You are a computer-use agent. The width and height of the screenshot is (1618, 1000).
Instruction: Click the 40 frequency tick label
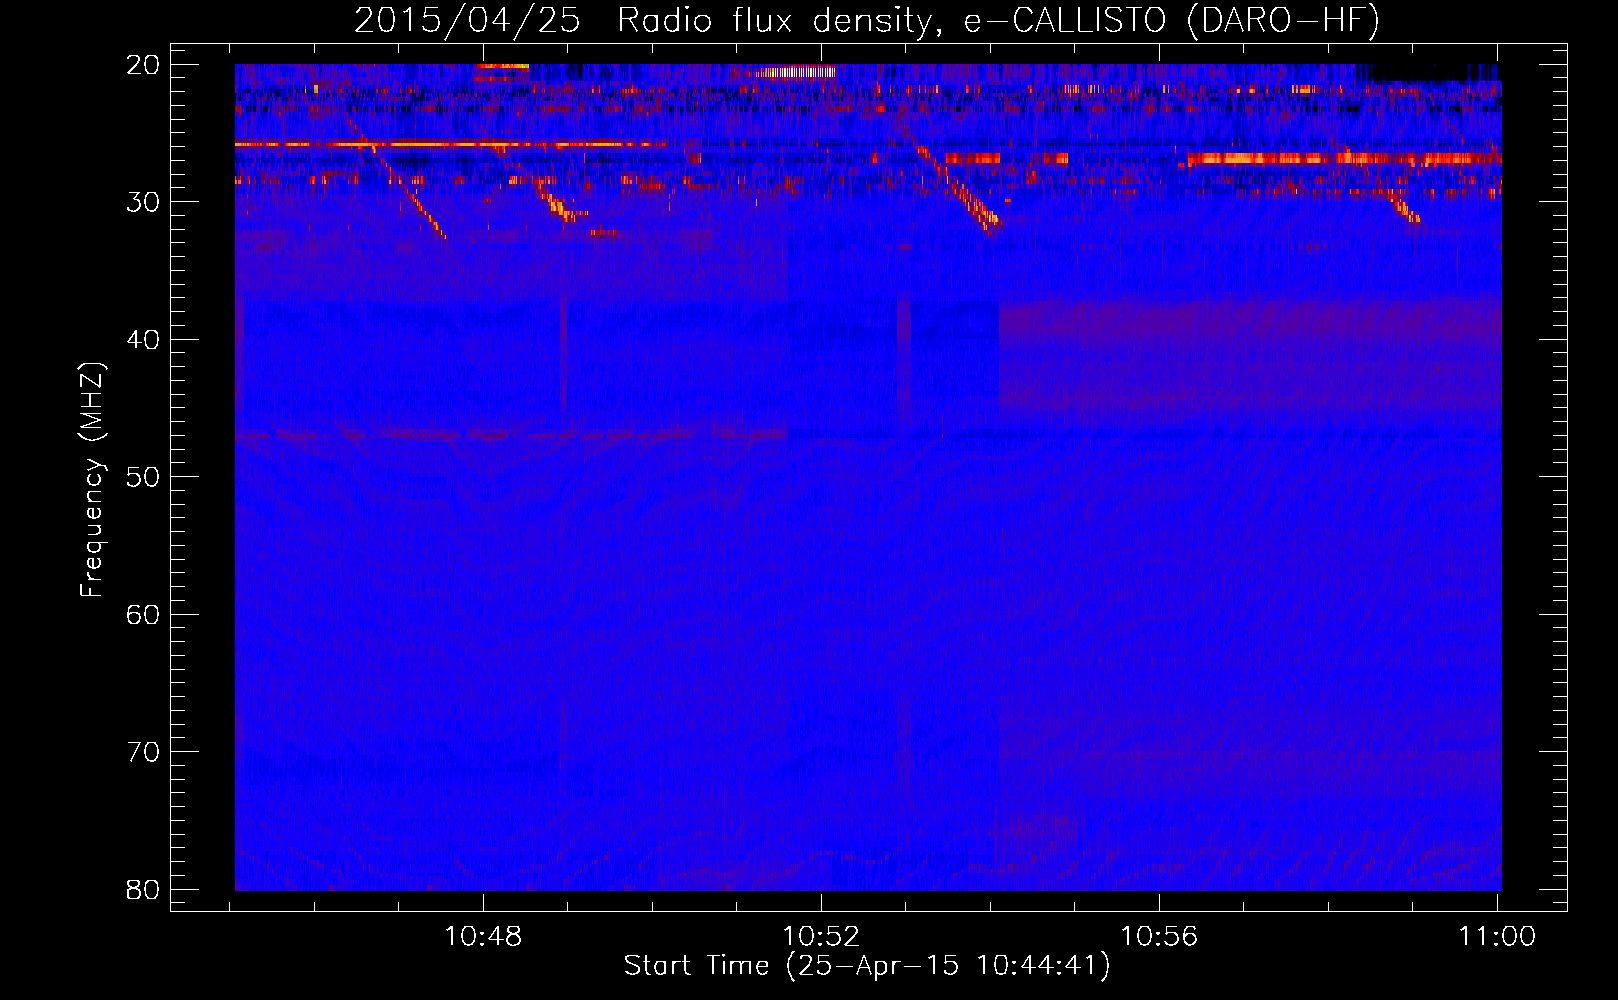tap(144, 340)
